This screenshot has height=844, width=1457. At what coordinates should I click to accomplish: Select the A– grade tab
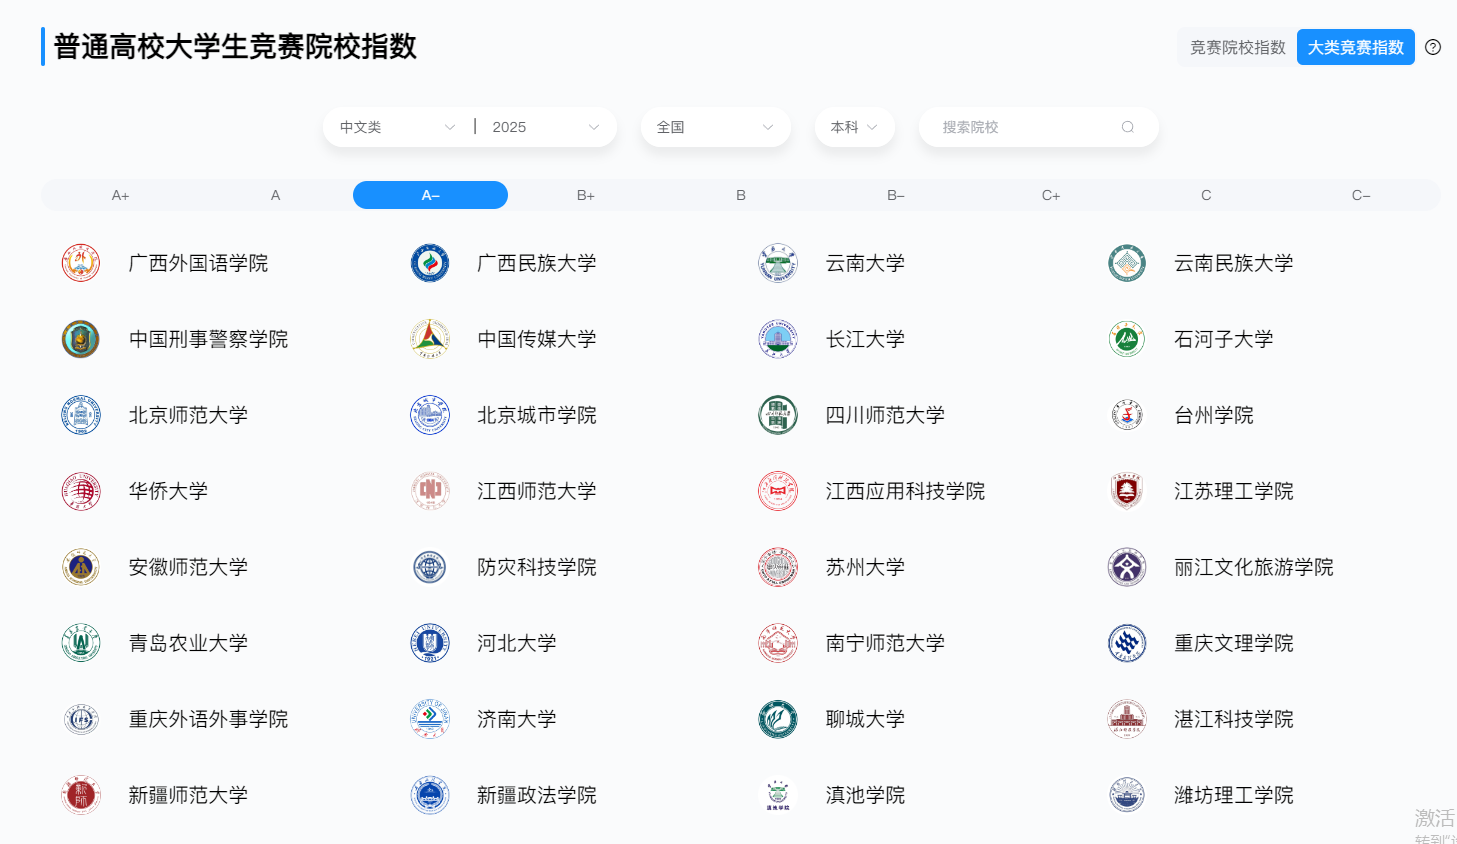pyautogui.click(x=431, y=195)
